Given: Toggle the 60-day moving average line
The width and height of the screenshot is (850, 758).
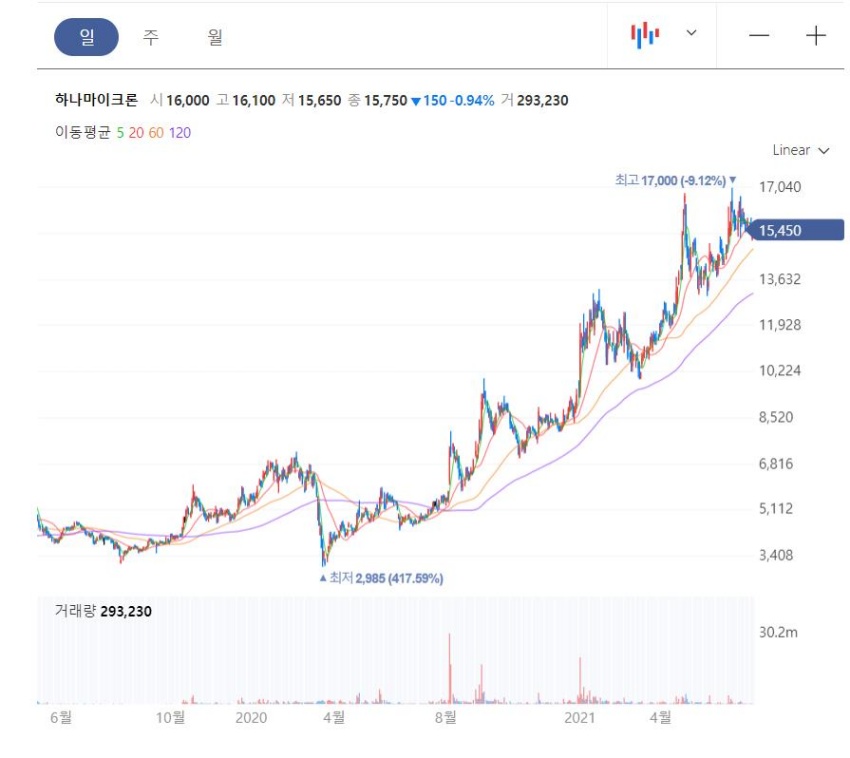Looking at the screenshot, I should [x=155, y=132].
